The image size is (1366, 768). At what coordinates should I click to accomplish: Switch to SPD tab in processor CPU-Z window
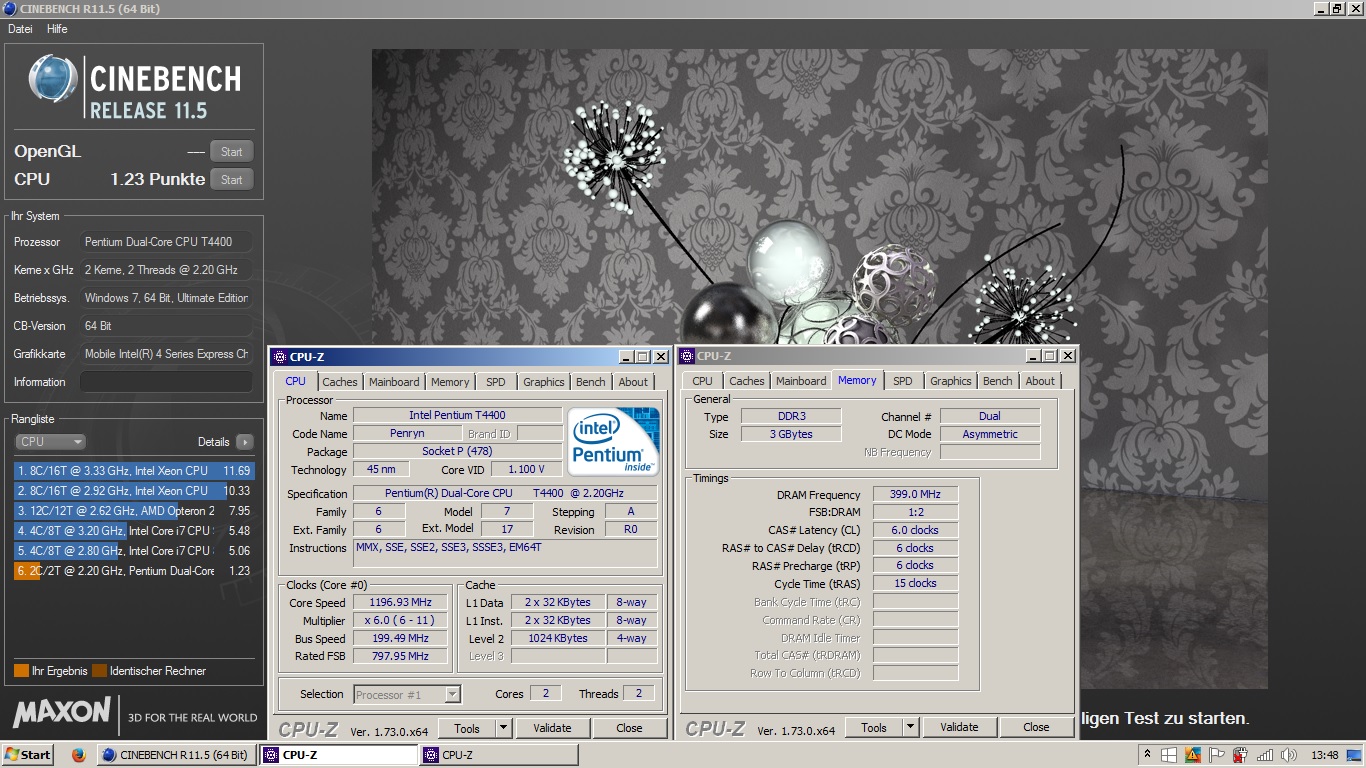[x=496, y=382]
